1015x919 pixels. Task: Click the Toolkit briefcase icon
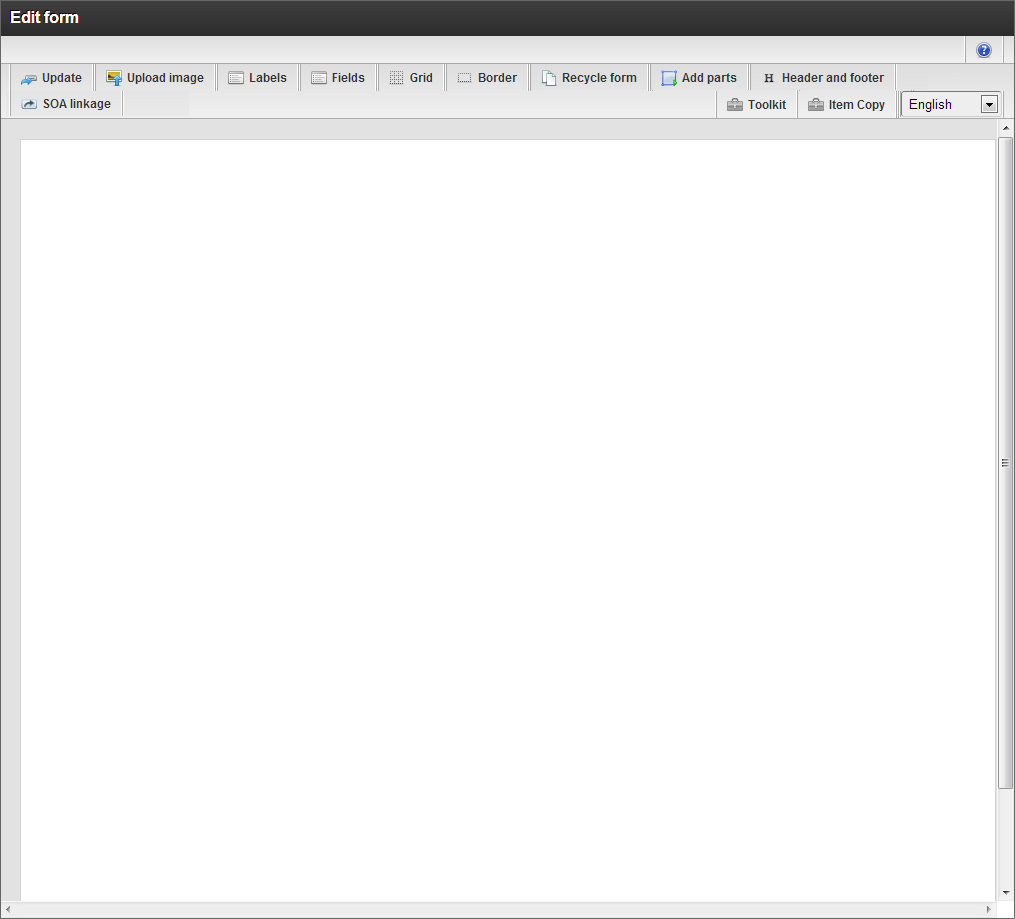(735, 105)
